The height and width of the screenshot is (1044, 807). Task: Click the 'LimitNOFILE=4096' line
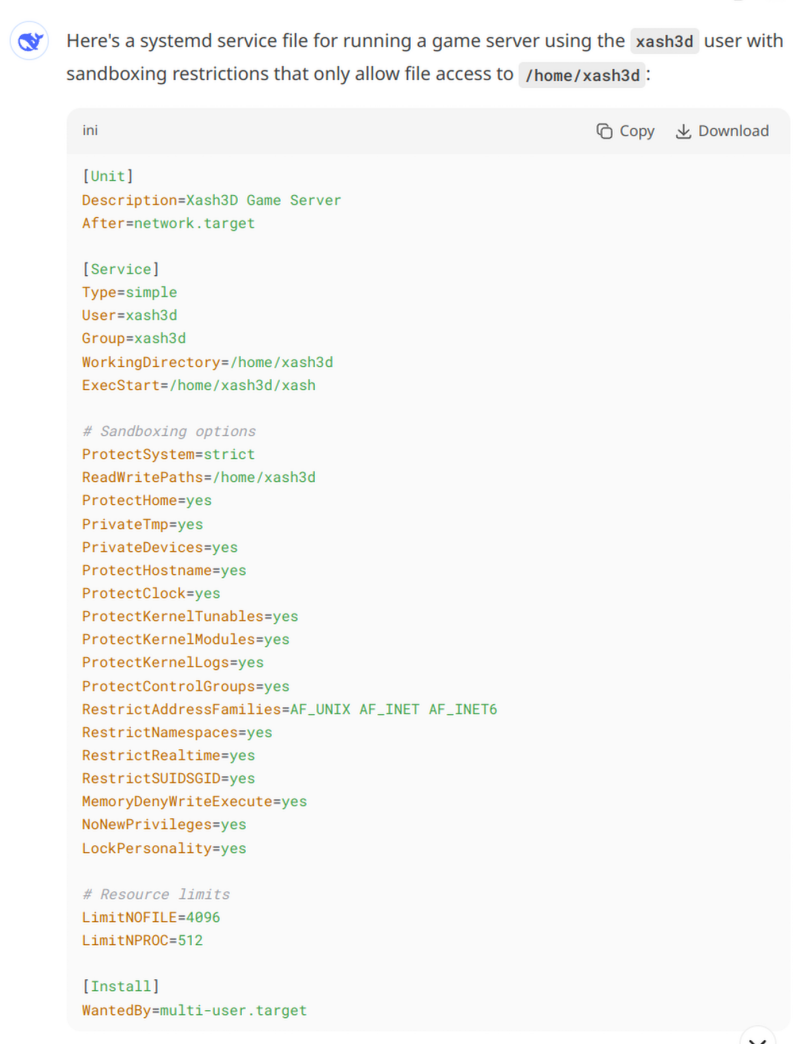point(151,917)
